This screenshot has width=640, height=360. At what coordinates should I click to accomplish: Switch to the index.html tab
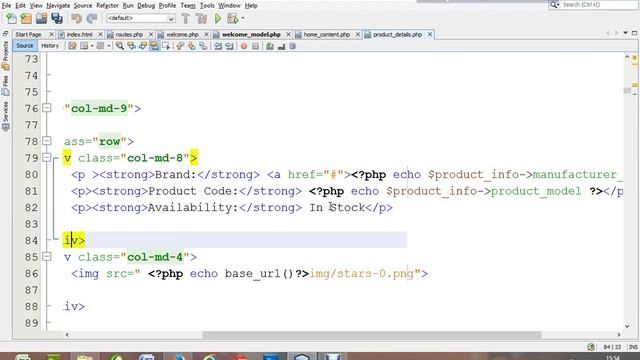click(x=79, y=35)
